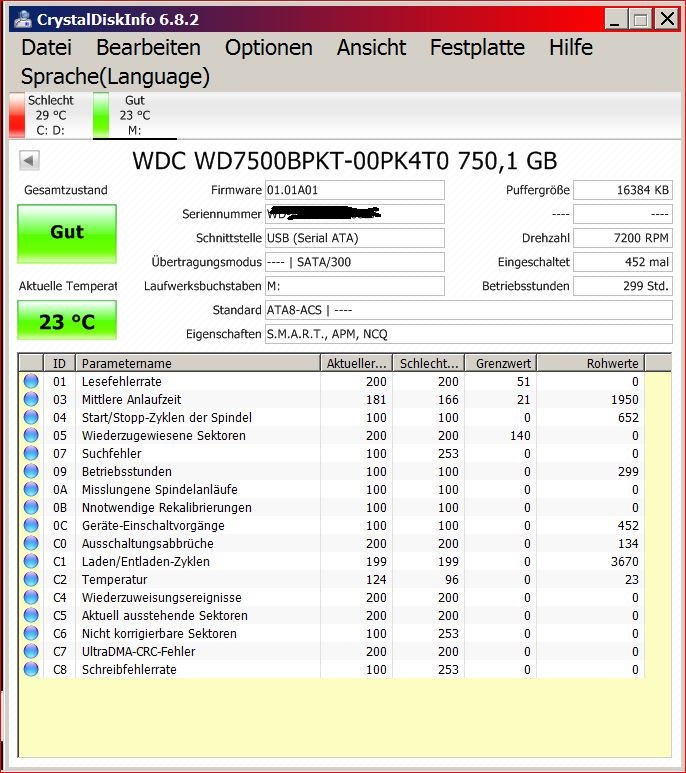Click raw value 1950 for Mittlere Anlaufzeit
The height and width of the screenshot is (773, 686).
click(624, 399)
